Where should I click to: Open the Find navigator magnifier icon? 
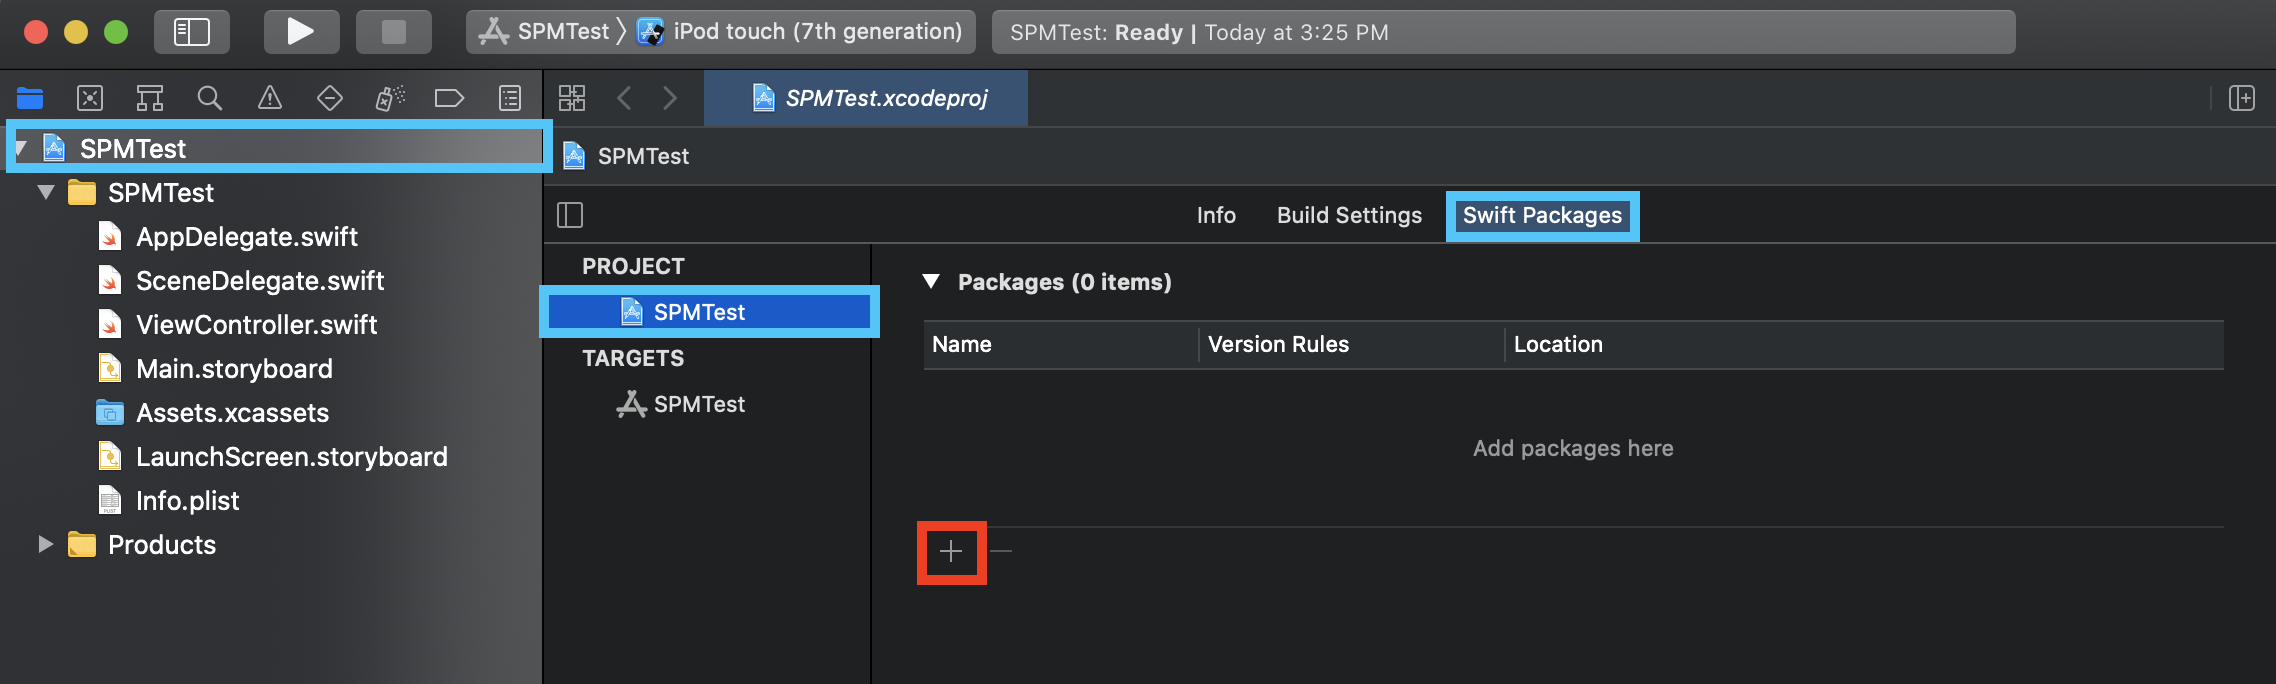pos(210,98)
